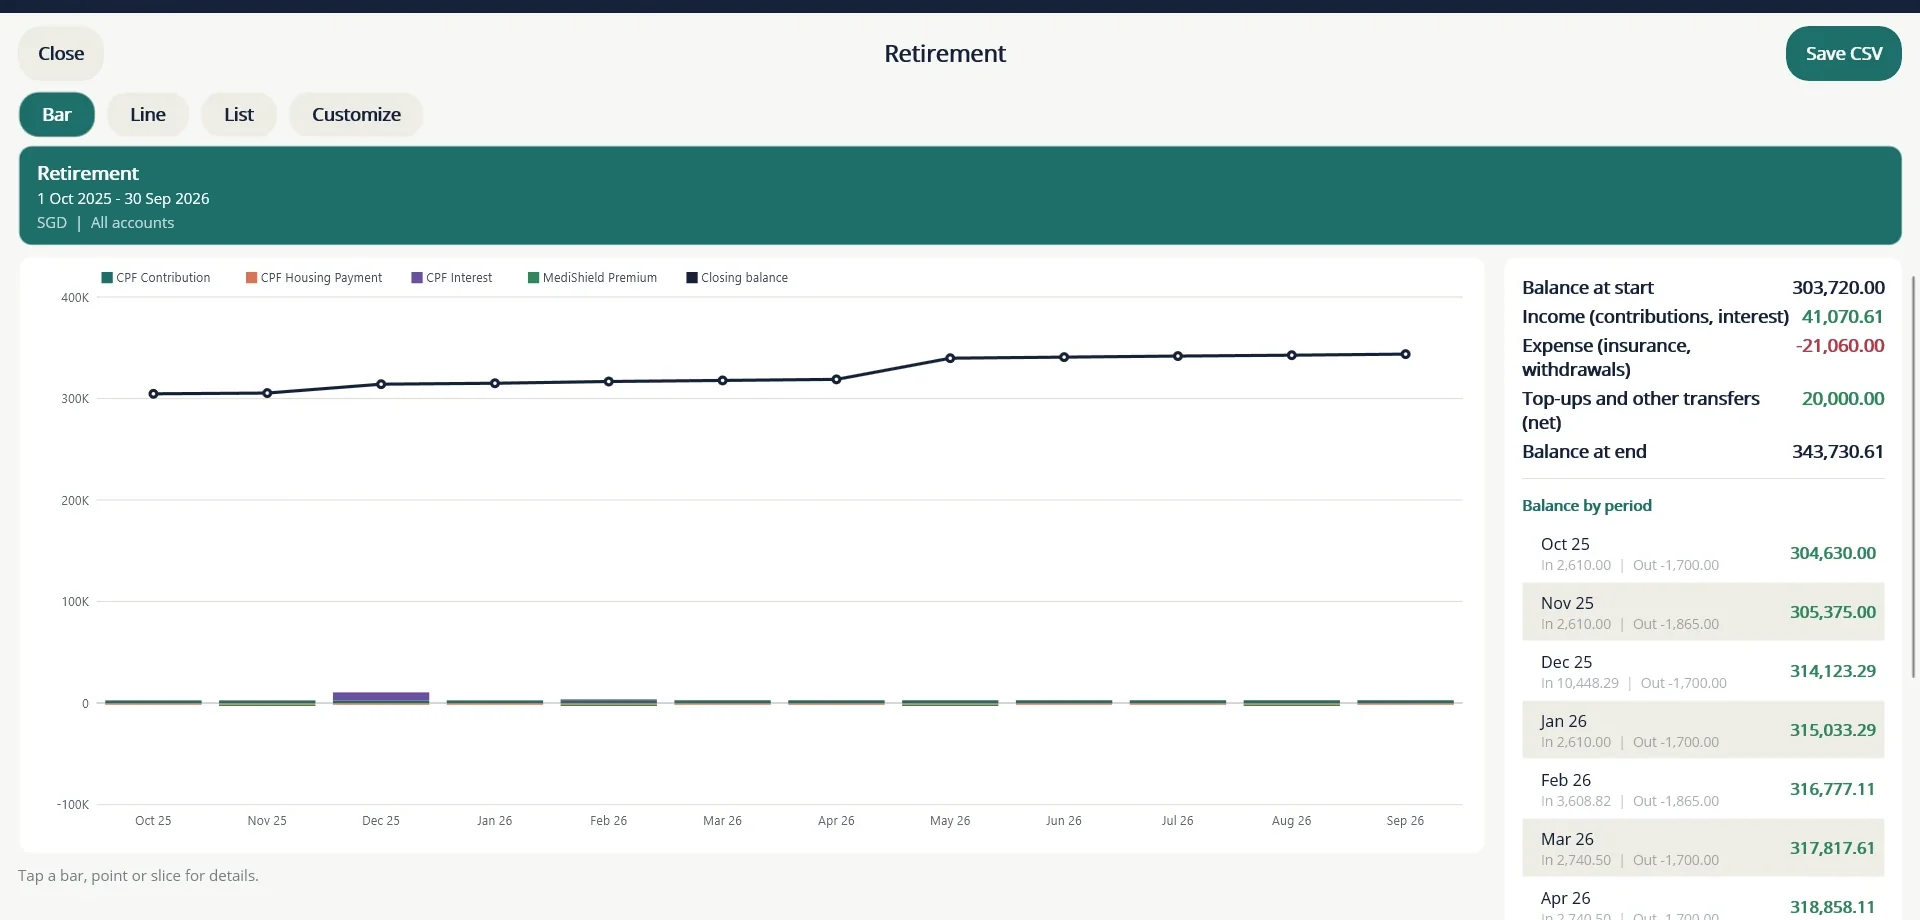
Task: Click the date range 1 Oct 2025 - 30 Sep 2026
Action: coord(123,199)
